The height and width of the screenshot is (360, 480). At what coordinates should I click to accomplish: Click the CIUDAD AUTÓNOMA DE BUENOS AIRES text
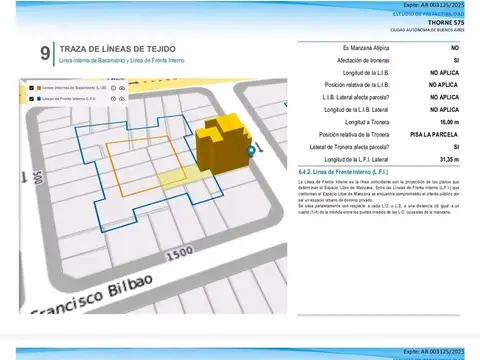pyautogui.click(x=427, y=30)
